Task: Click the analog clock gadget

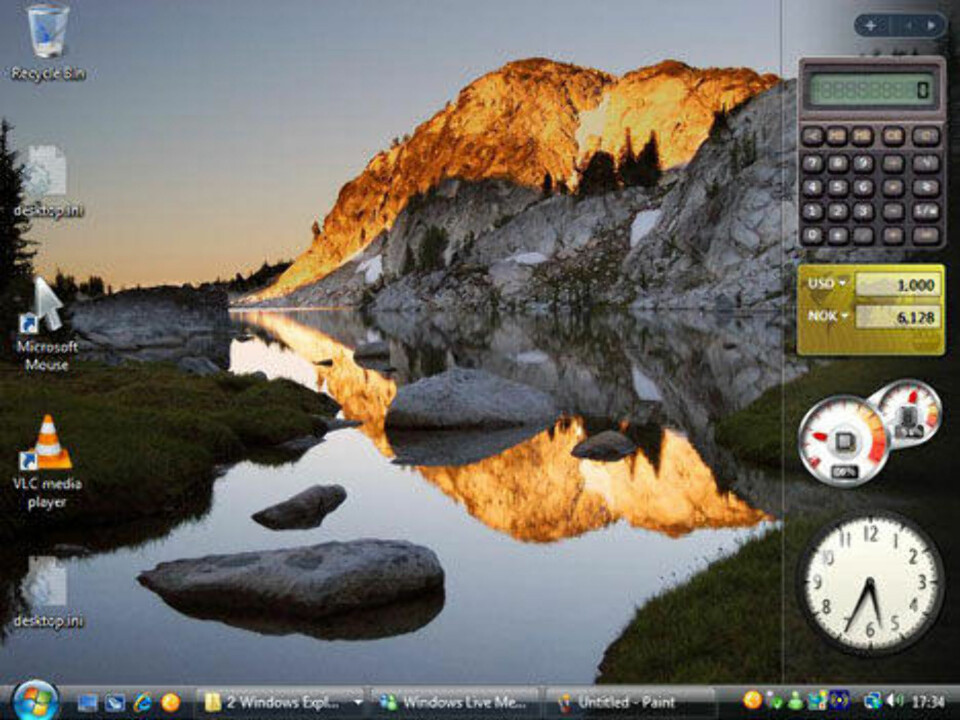Action: click(871, 582)
